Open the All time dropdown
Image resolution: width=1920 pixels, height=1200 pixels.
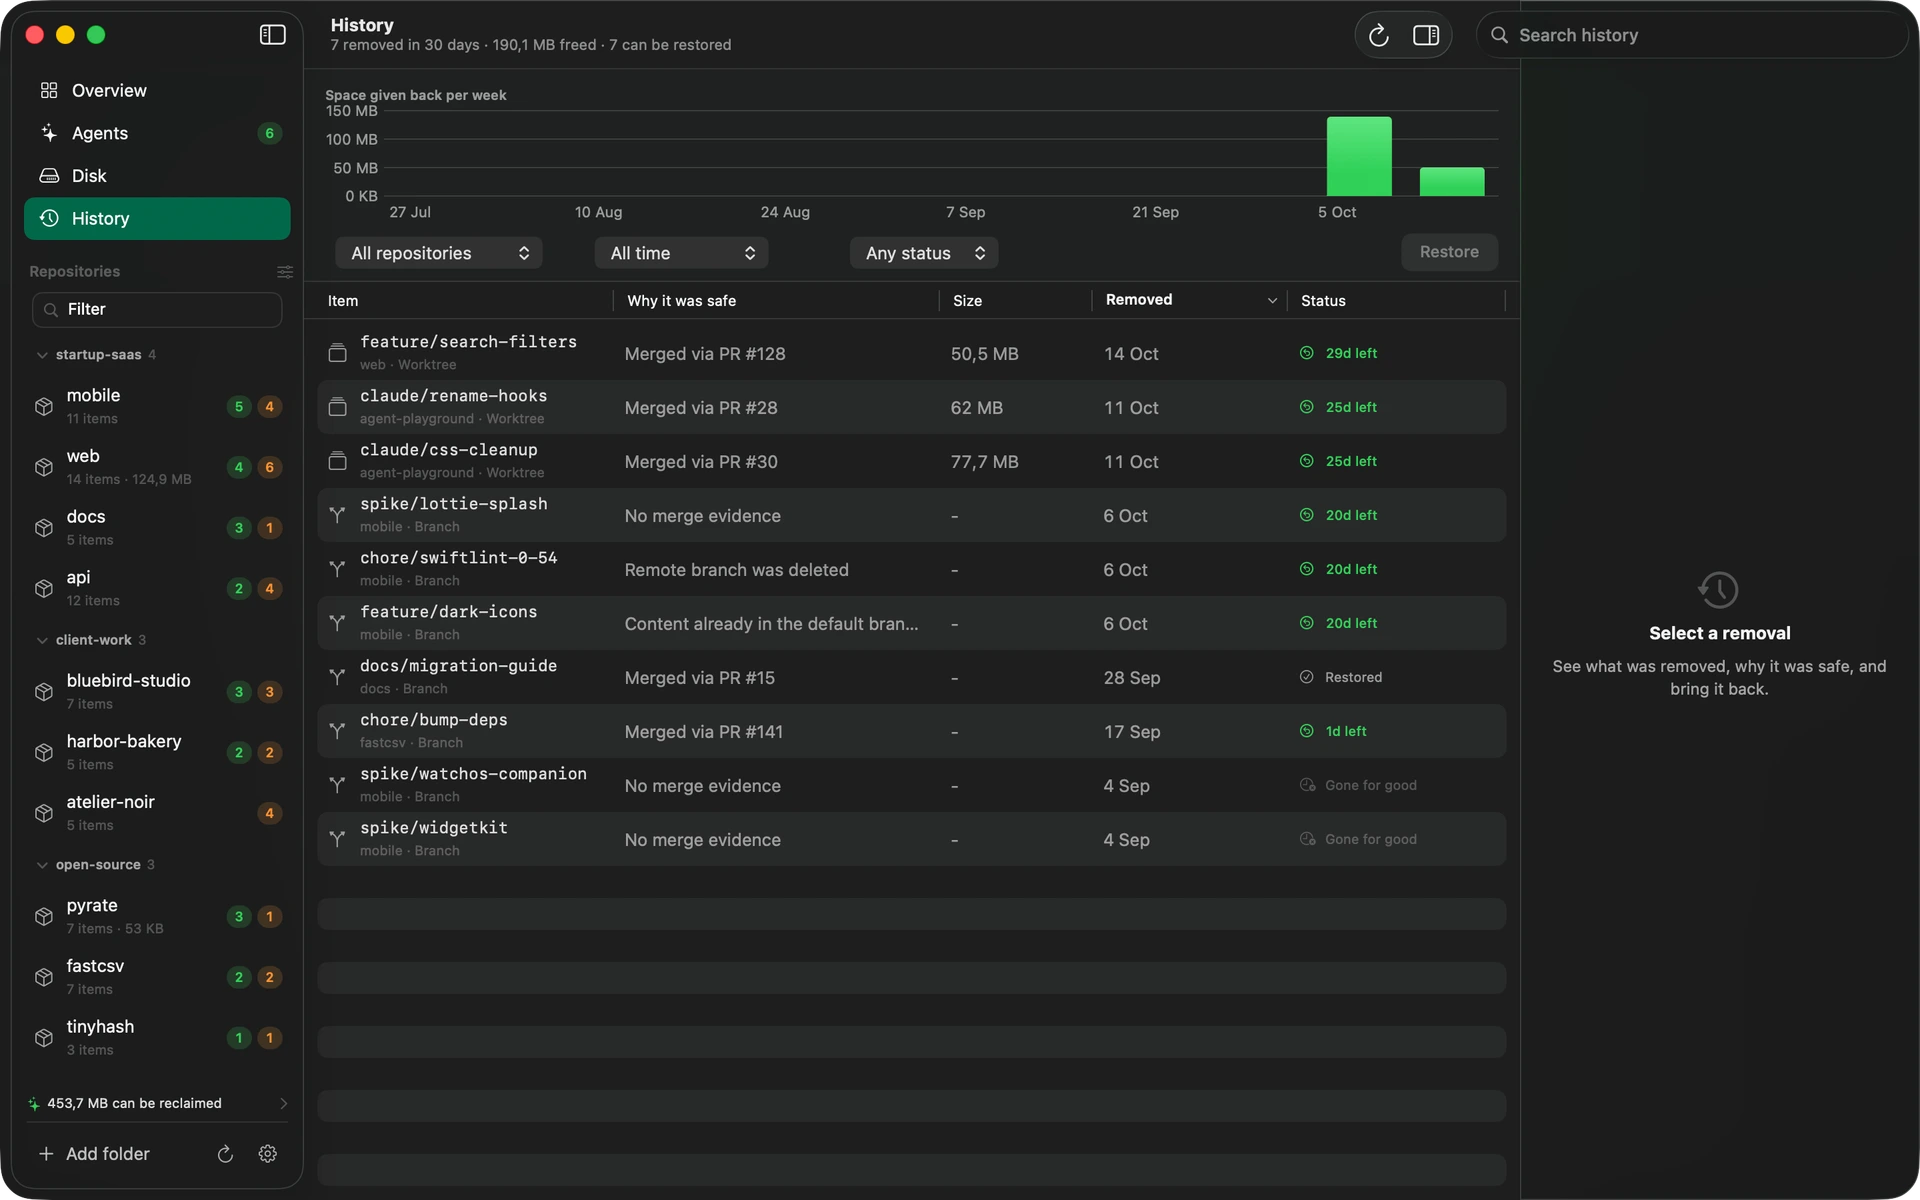681,253
